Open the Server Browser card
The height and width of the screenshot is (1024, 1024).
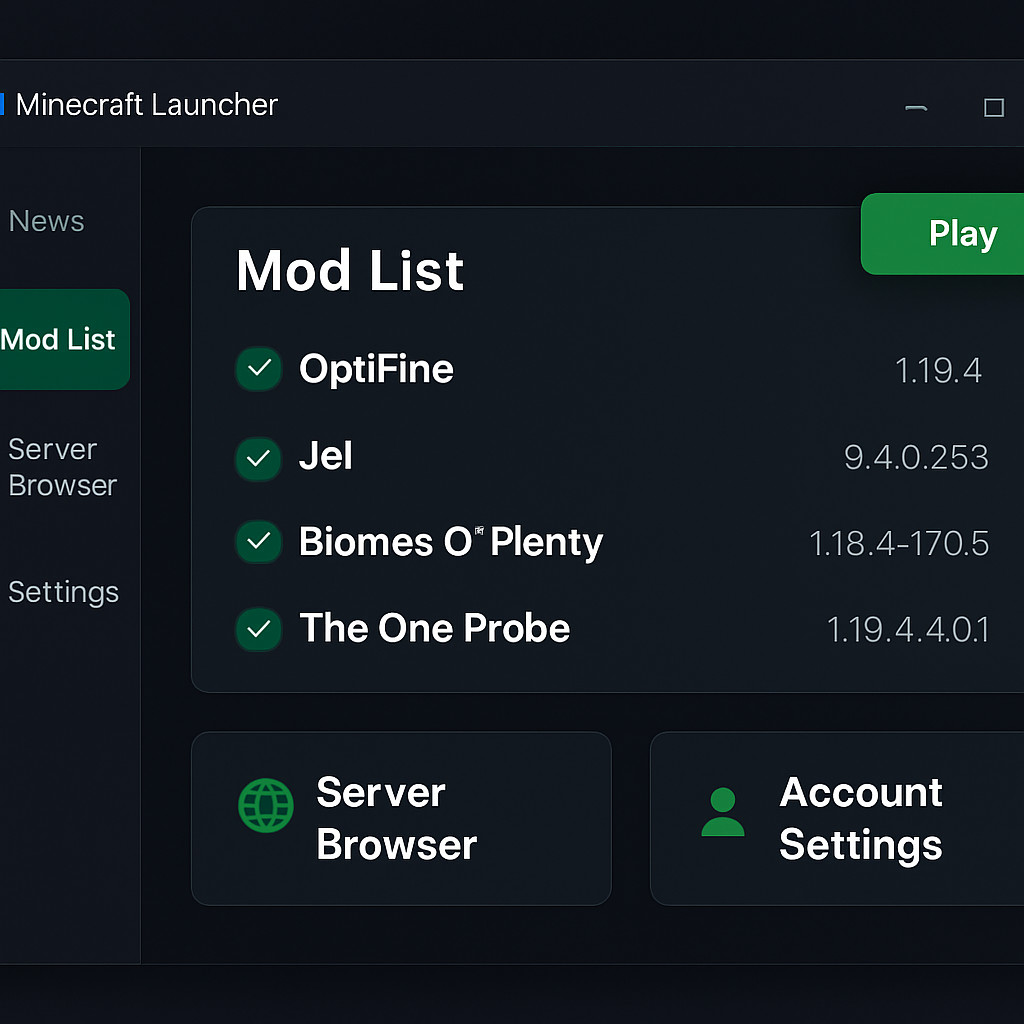[401, 818]
